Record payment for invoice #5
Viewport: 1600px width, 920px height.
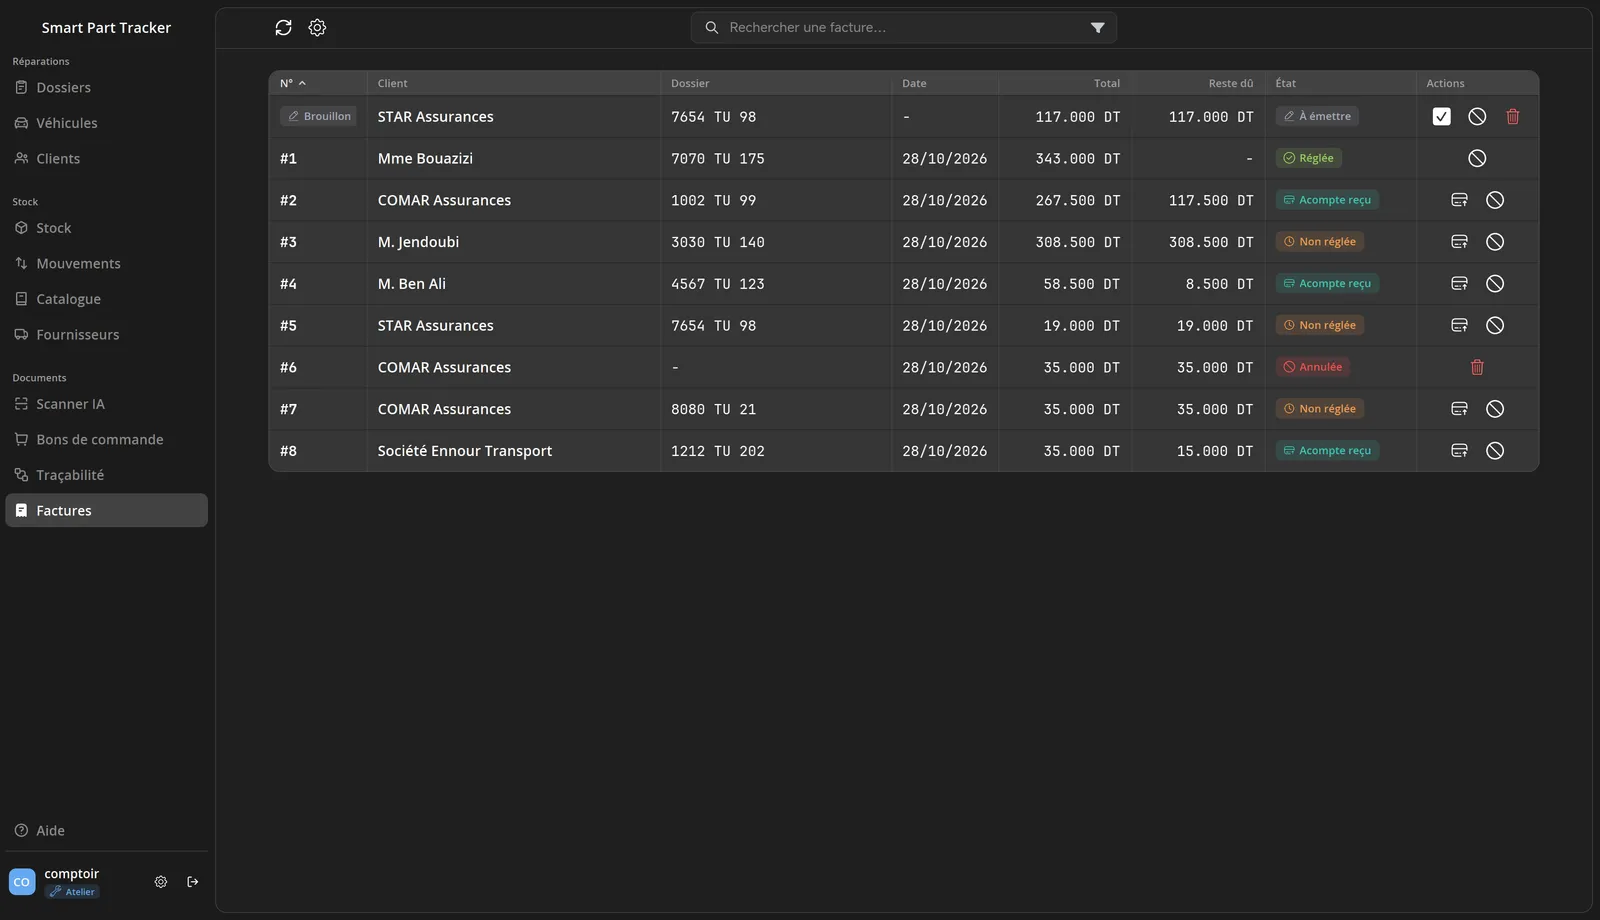tap(1459, 325)
